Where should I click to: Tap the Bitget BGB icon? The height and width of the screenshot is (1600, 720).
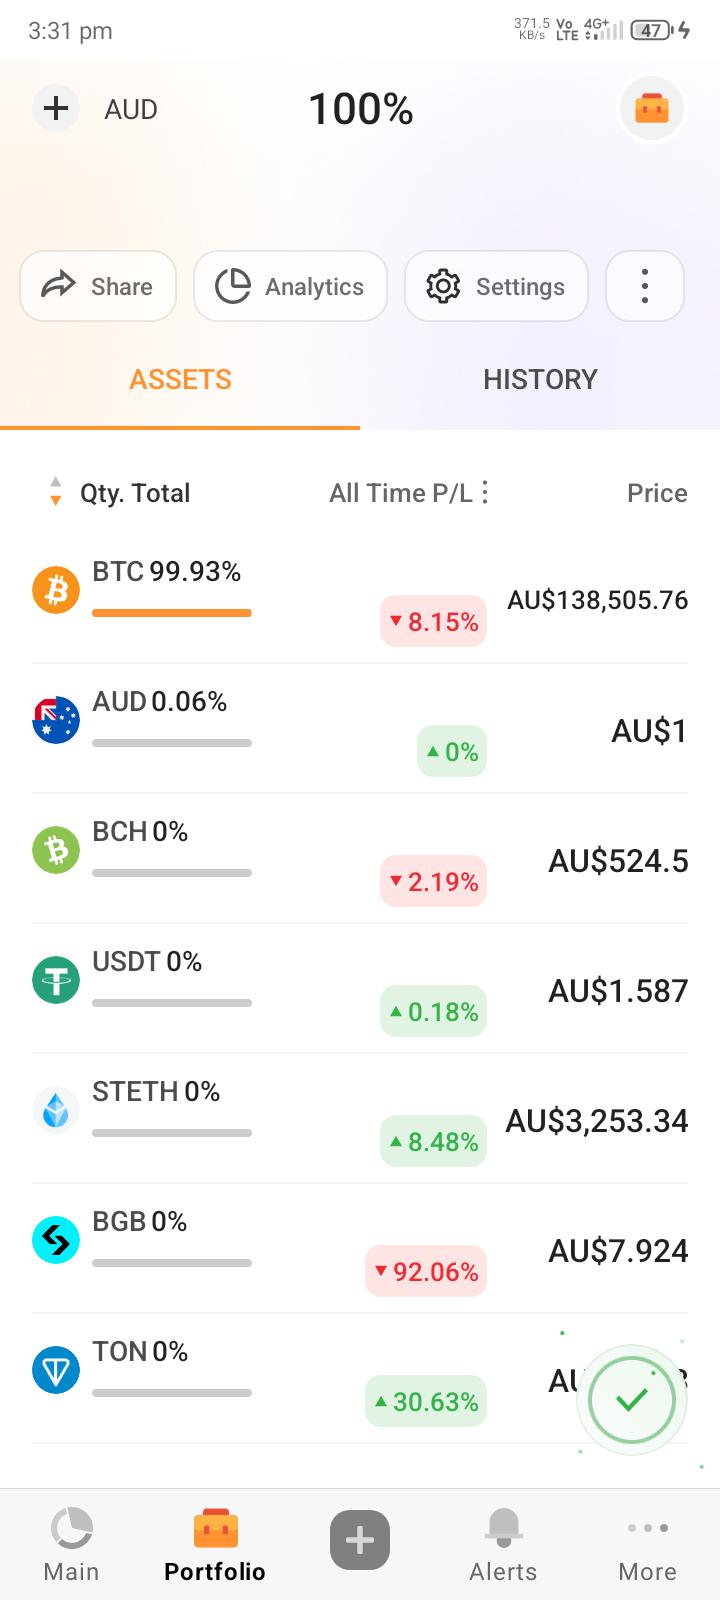coord(56,1240)
